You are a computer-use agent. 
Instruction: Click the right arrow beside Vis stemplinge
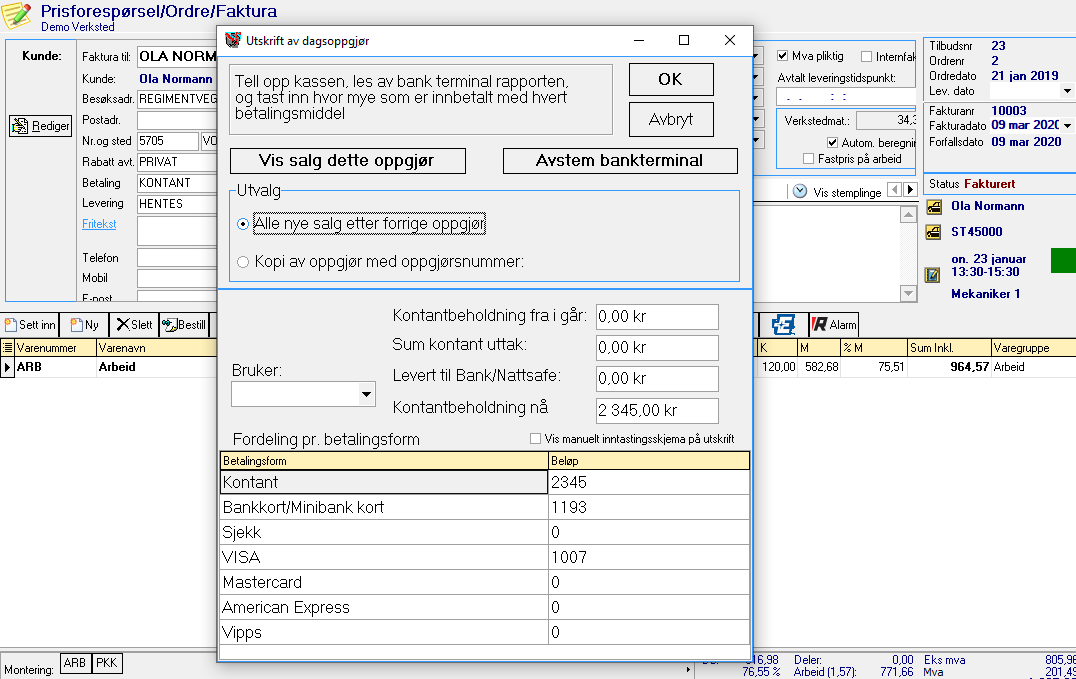[x=910, y=189]
